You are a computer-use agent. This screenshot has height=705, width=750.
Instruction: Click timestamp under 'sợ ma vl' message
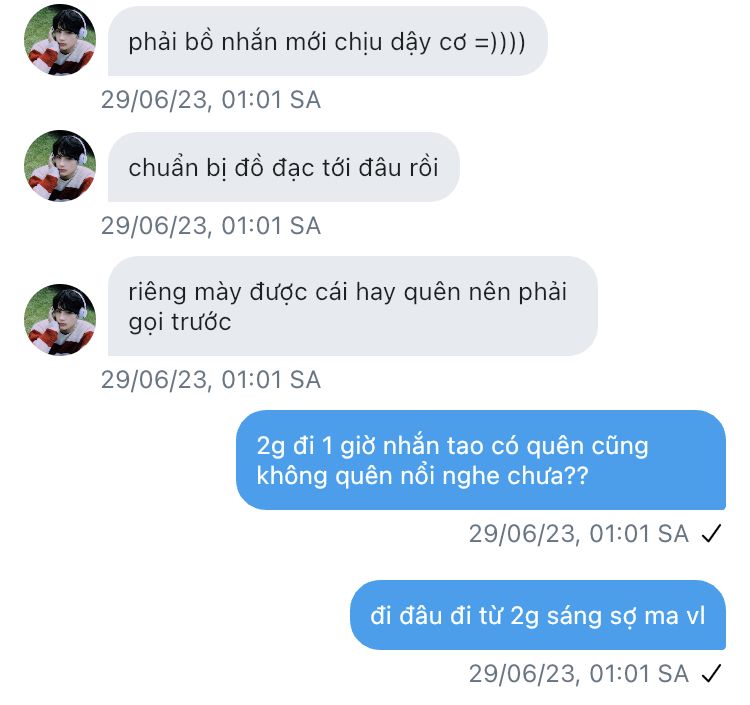click(x=579, y=674)
